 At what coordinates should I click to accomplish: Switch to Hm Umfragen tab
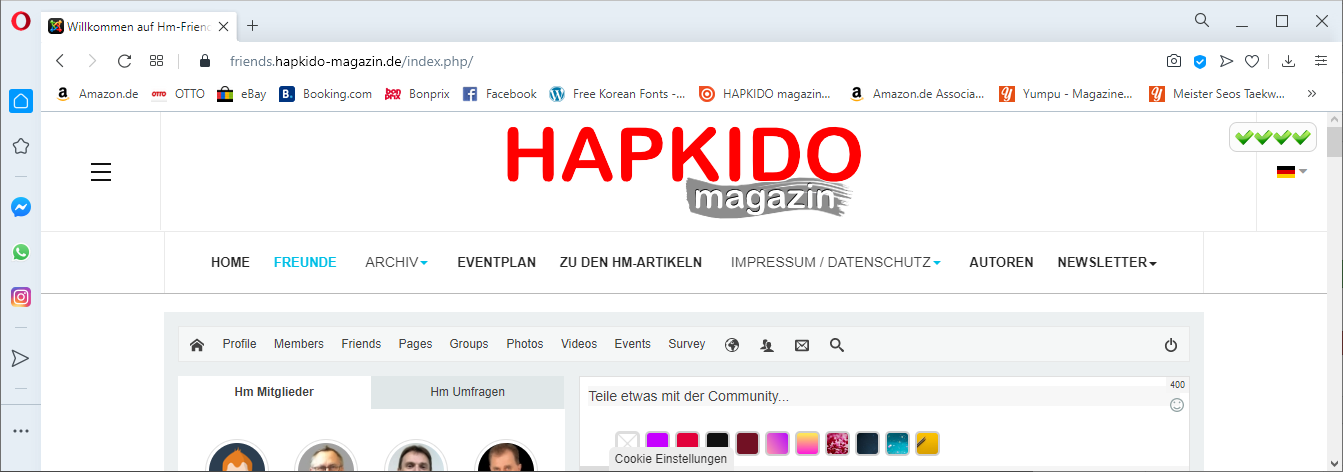tap(467, 392)
